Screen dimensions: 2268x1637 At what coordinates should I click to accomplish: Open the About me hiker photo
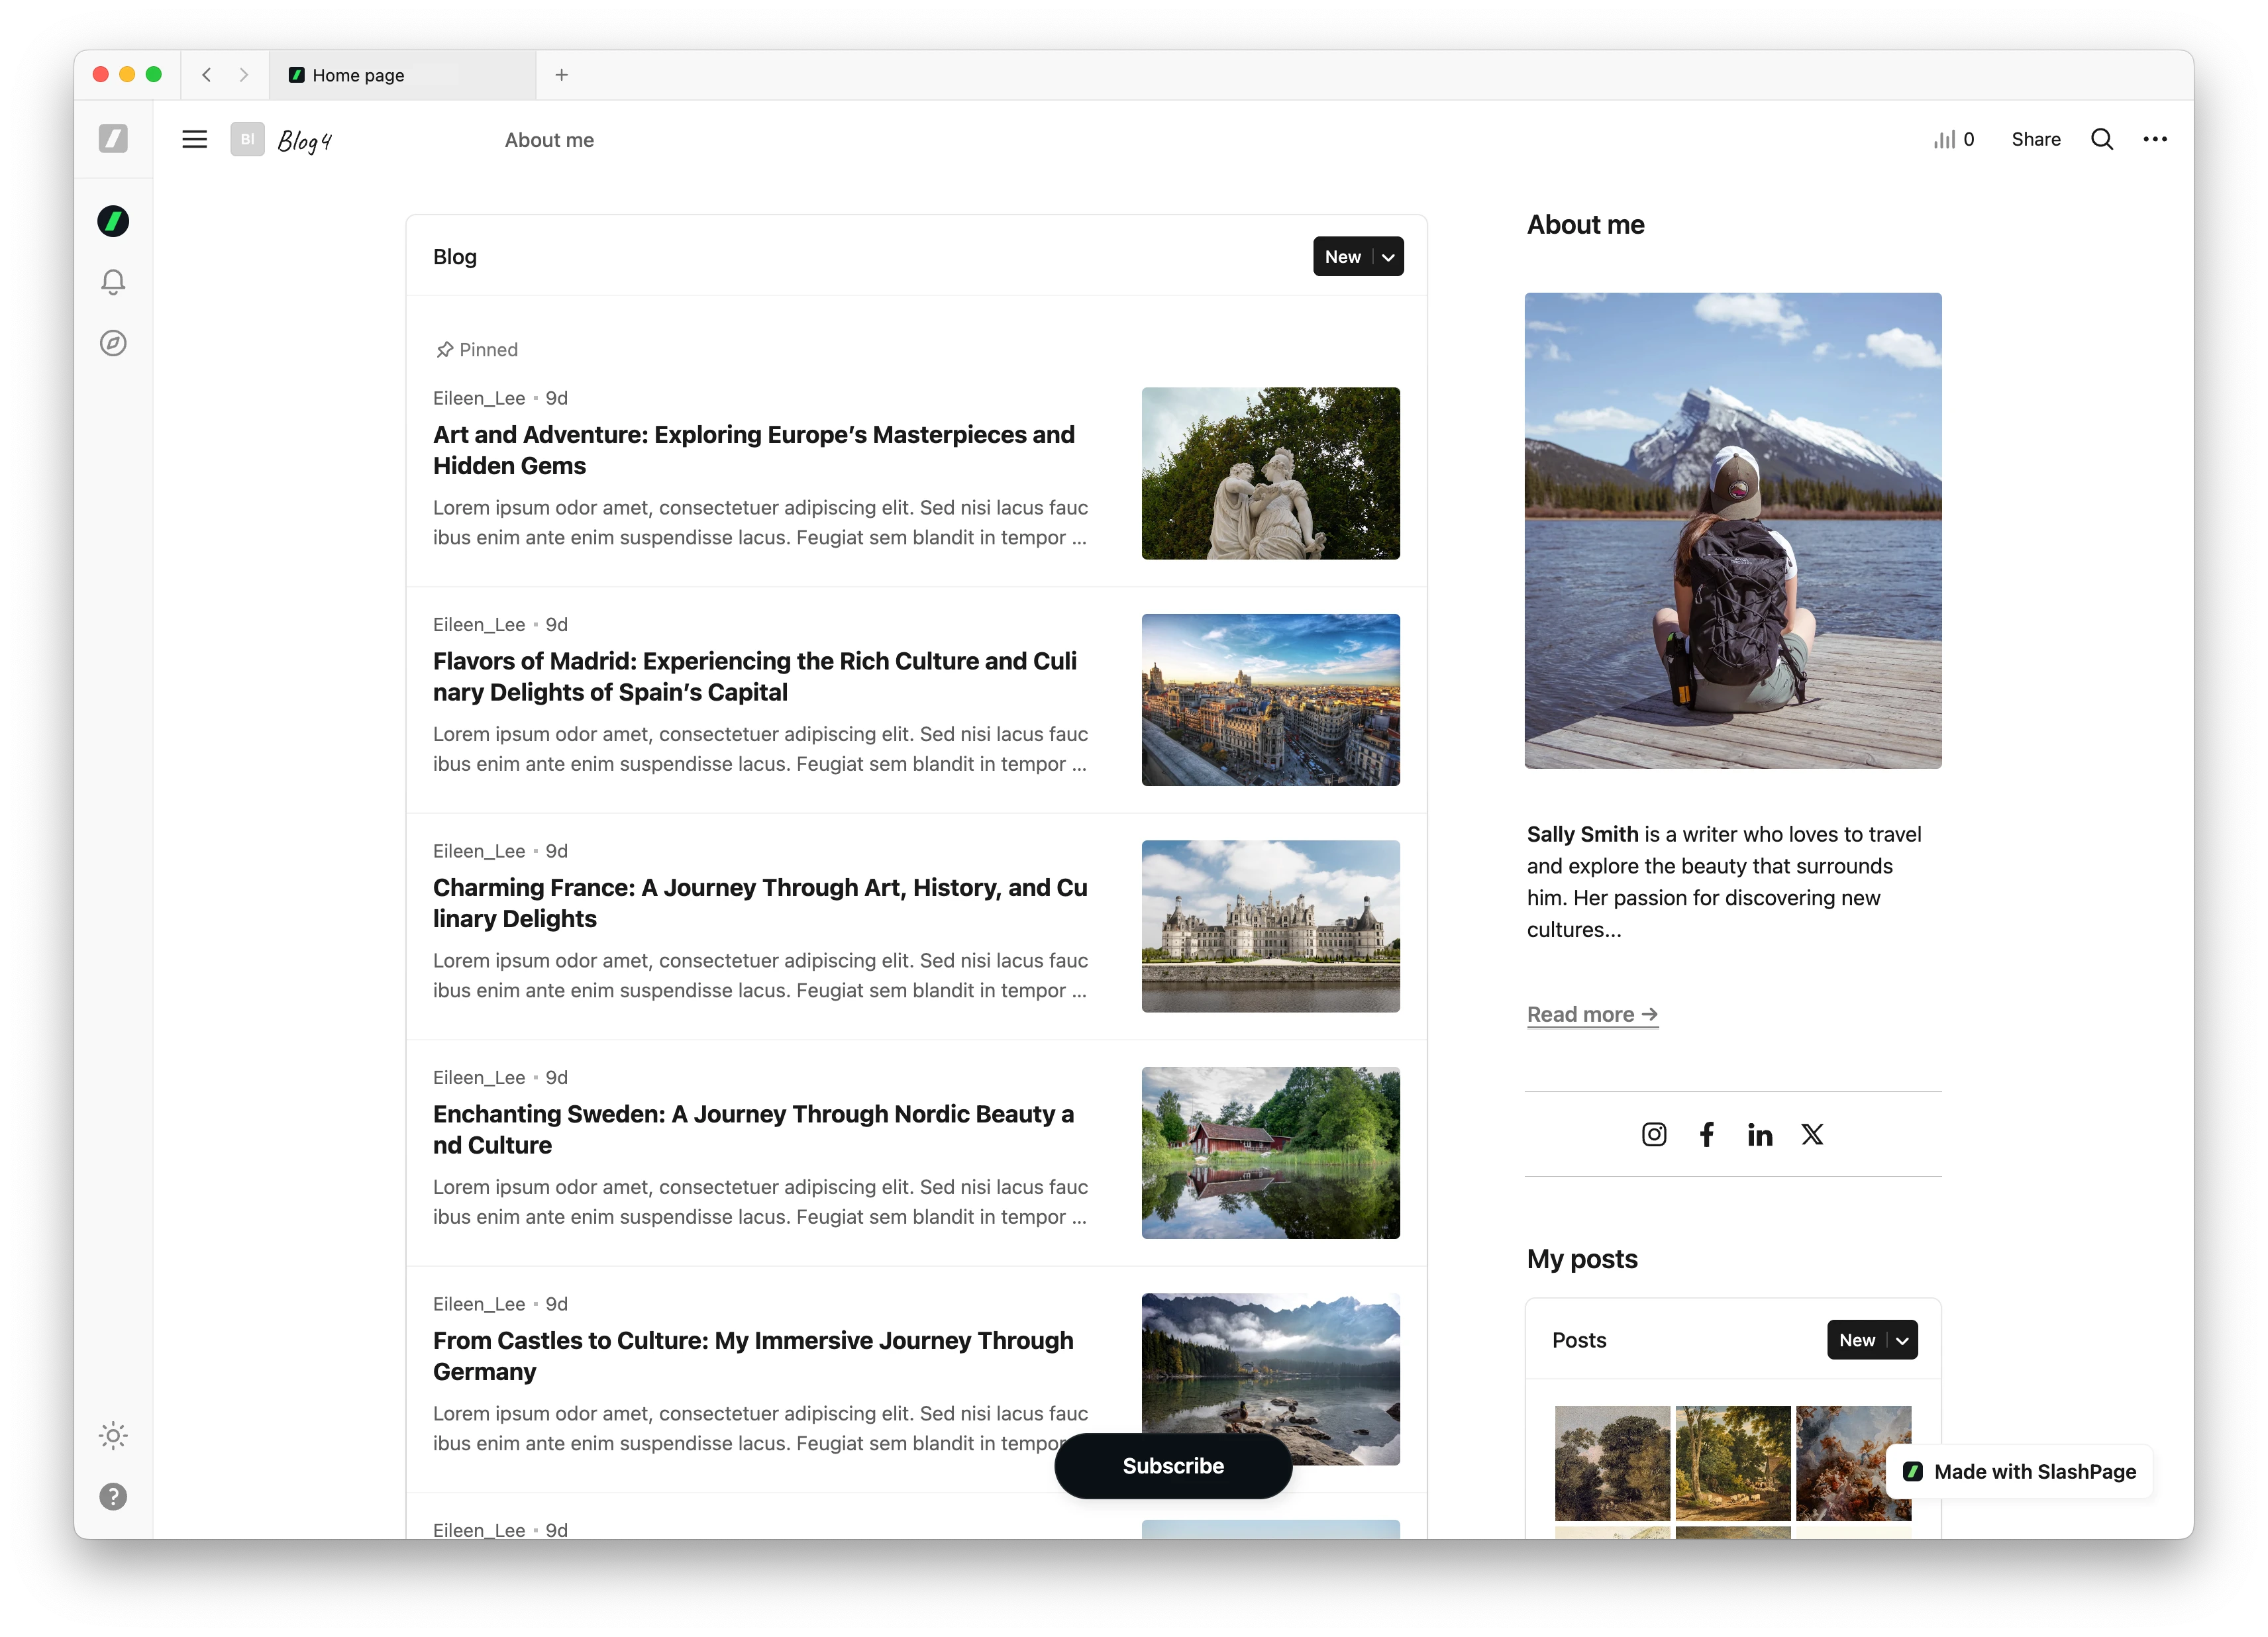point(1733,530)
